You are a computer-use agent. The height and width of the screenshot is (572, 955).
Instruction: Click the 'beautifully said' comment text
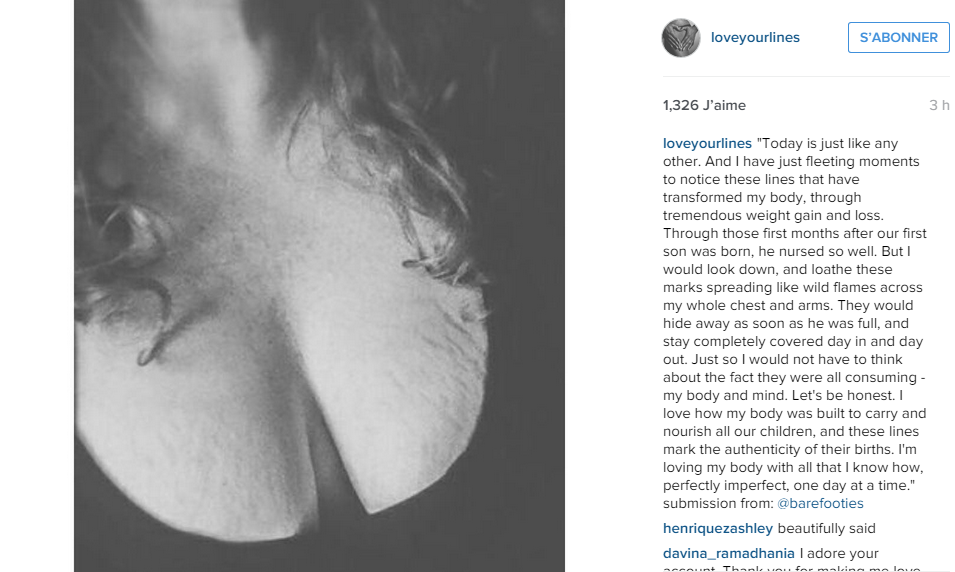(826, 528)
